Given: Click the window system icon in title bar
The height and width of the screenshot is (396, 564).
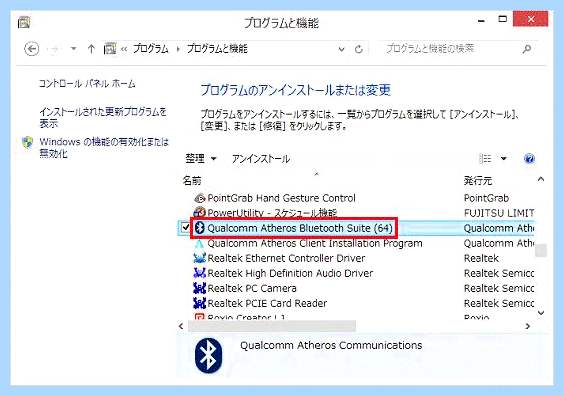Looking at the screenshot, I should [x=24, y=22].
